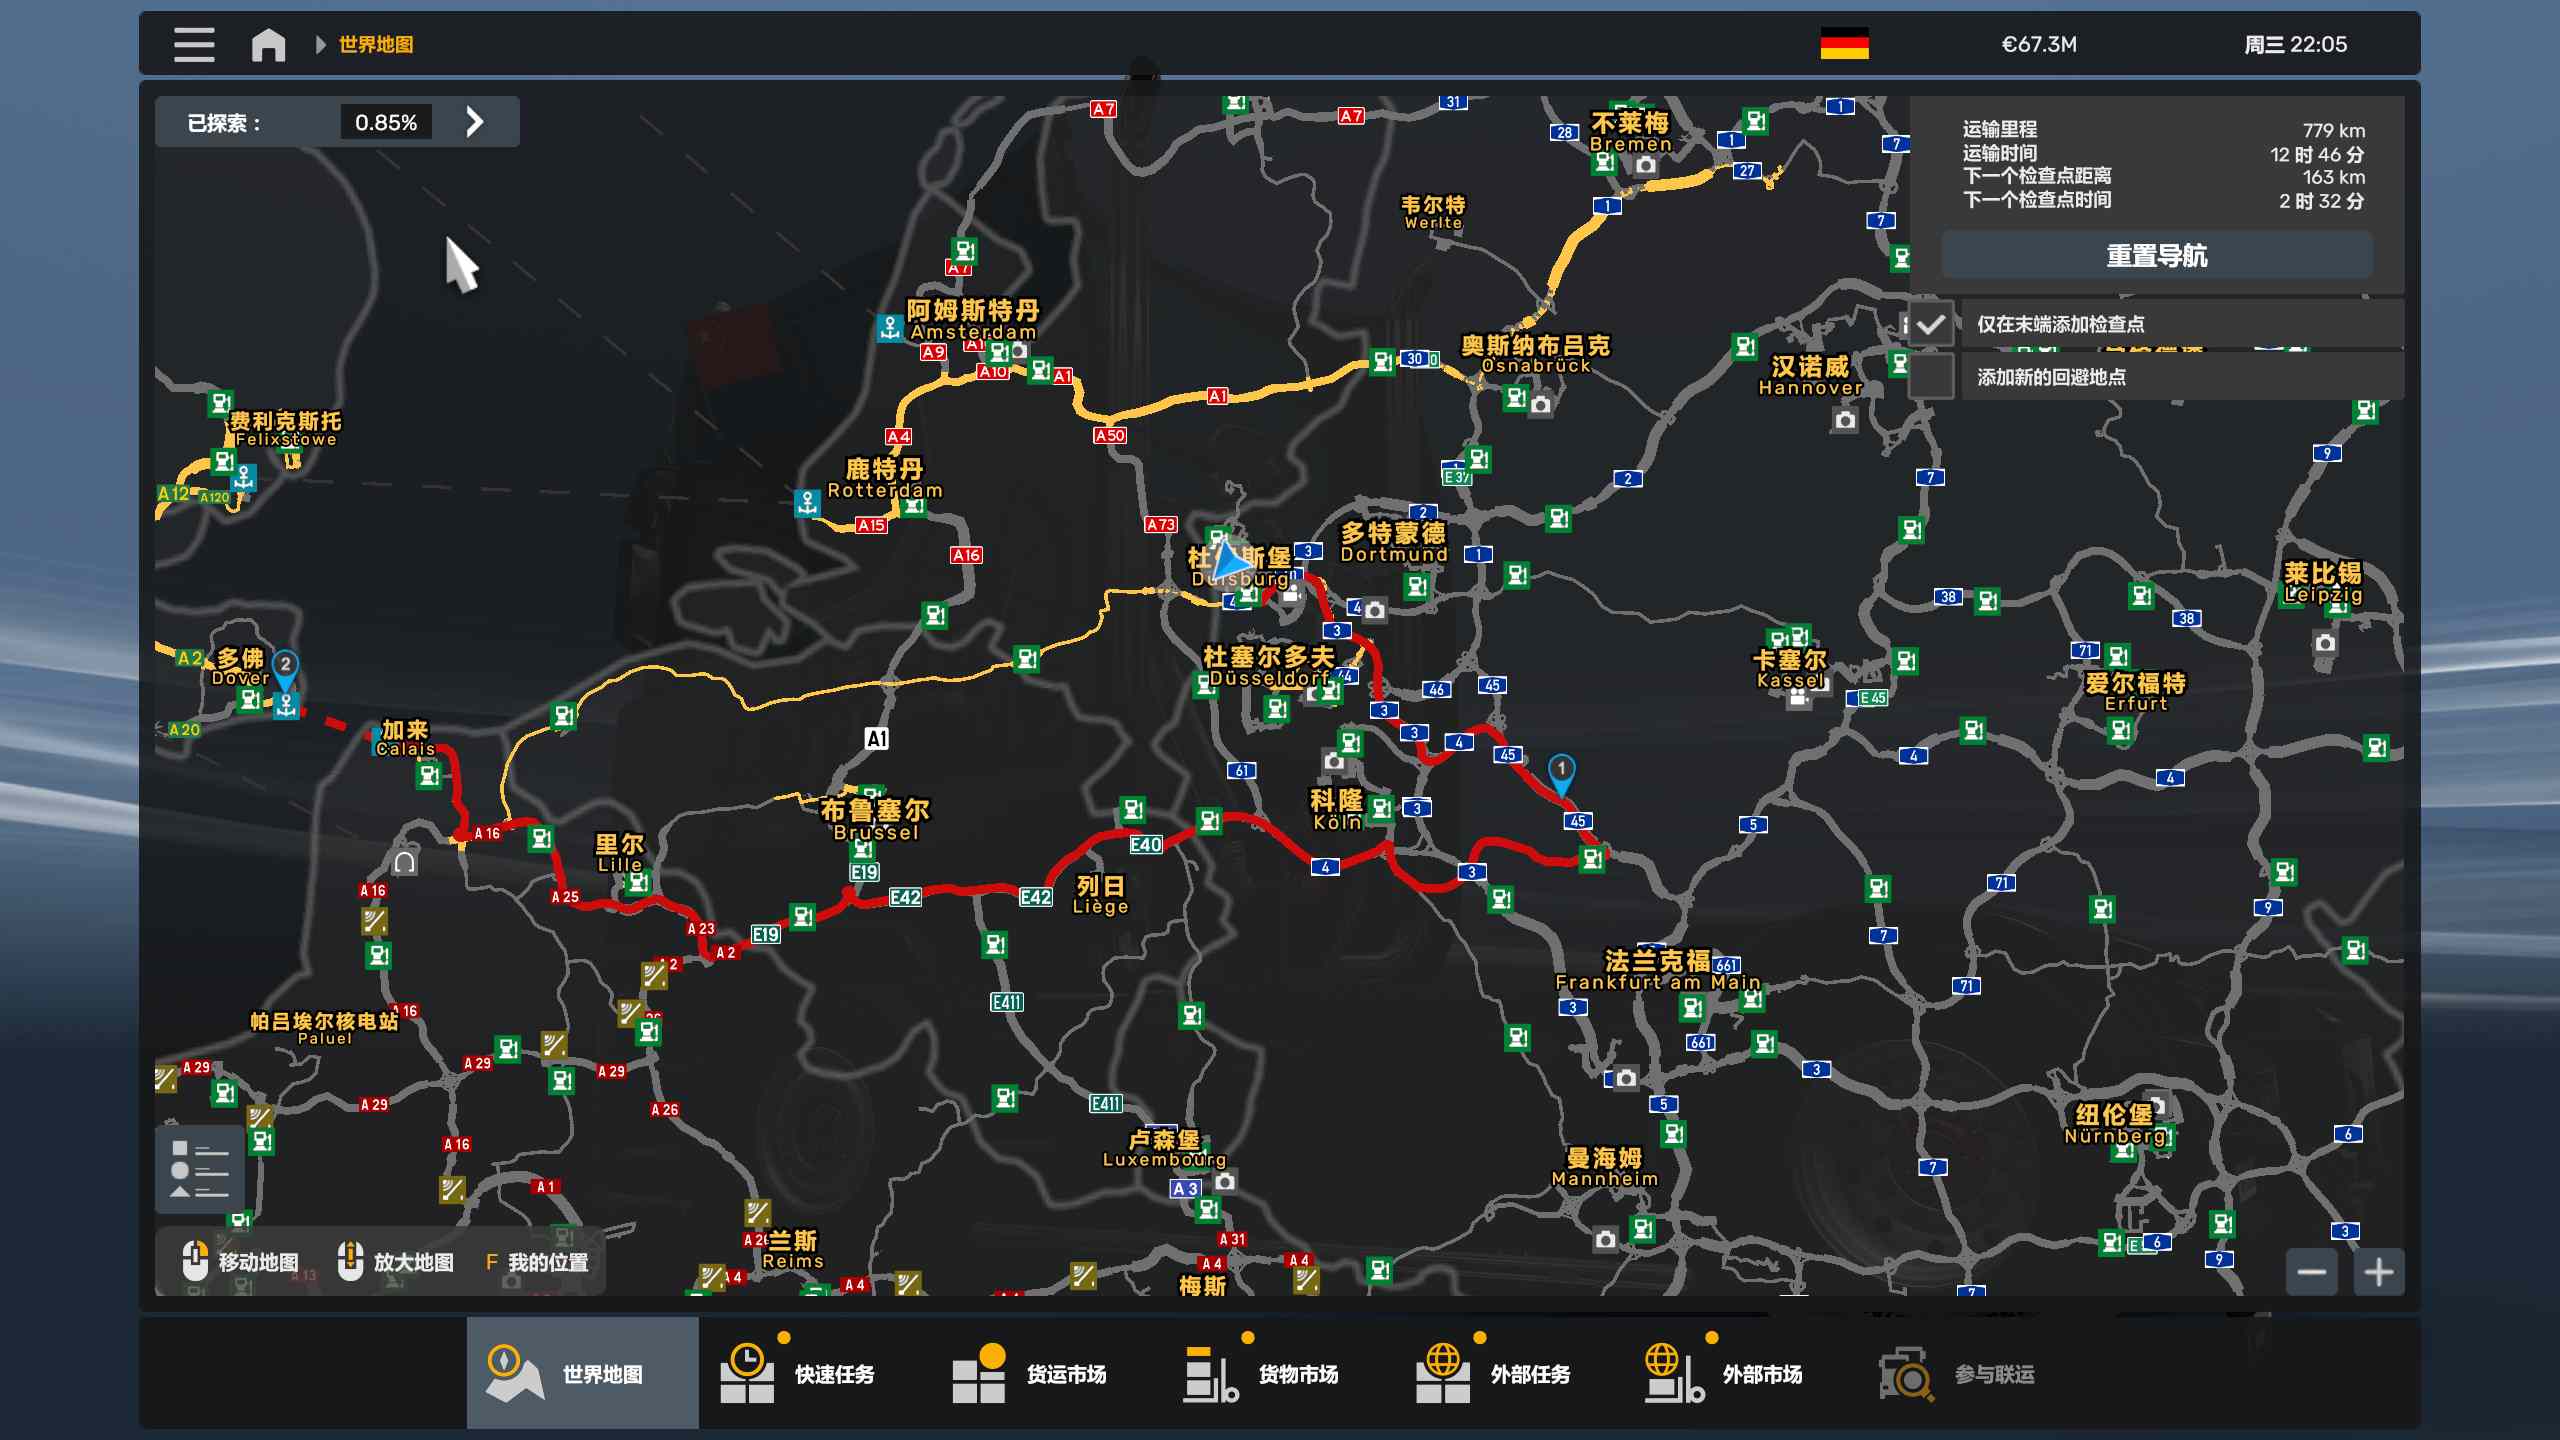
Task: Click gas station icon by Calais
Action: click(x=429, y=776)
